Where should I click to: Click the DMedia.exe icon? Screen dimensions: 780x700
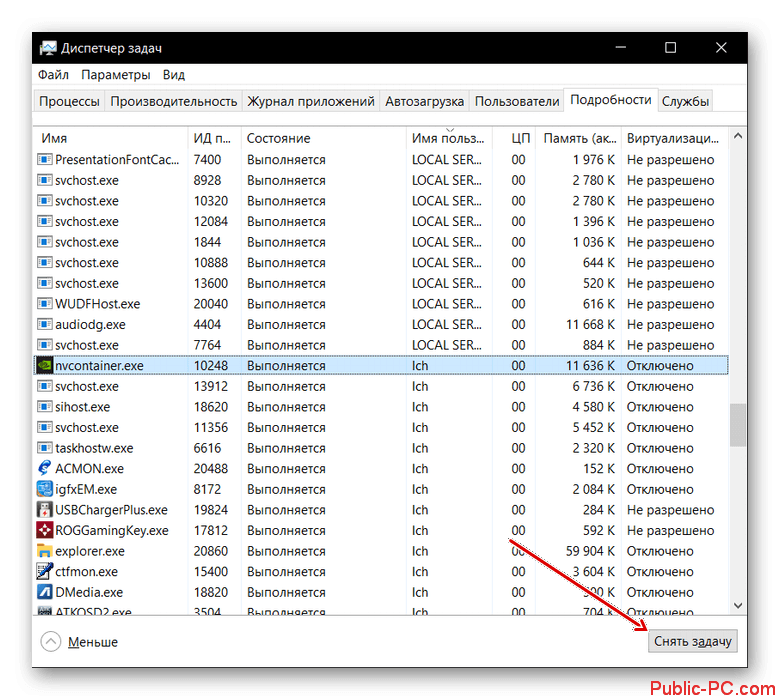tap(45, 593)
